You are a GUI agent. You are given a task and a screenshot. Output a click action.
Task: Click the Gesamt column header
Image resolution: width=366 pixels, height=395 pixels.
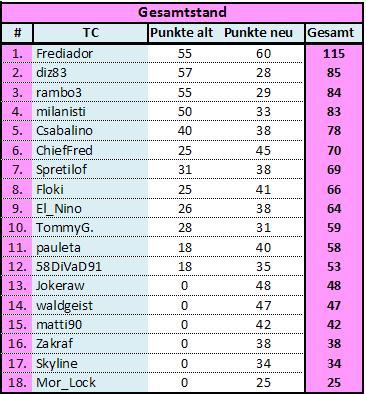334,33
